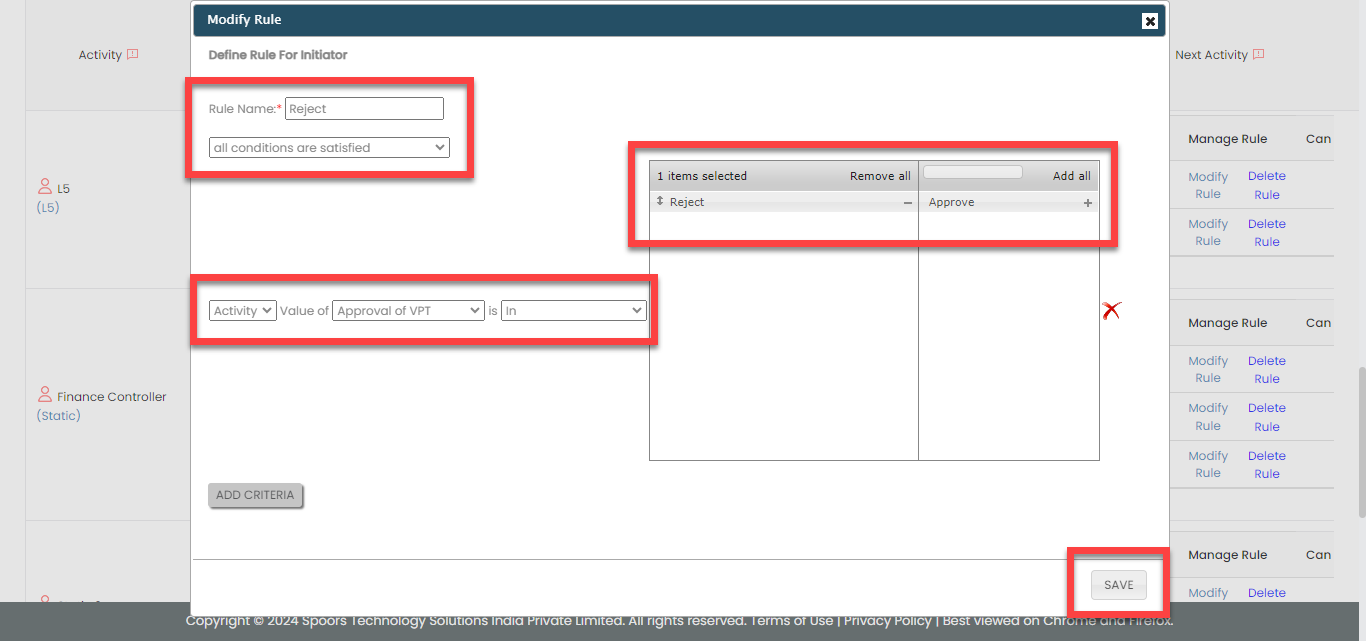
Task: Open the 'Approval of VPT' dropdown
Action: coord(408,311)
